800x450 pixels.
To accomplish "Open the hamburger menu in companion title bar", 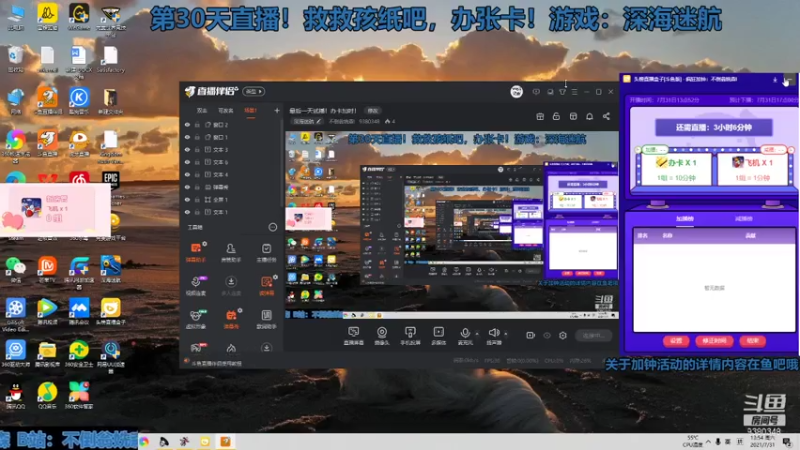I will (574, 92).
